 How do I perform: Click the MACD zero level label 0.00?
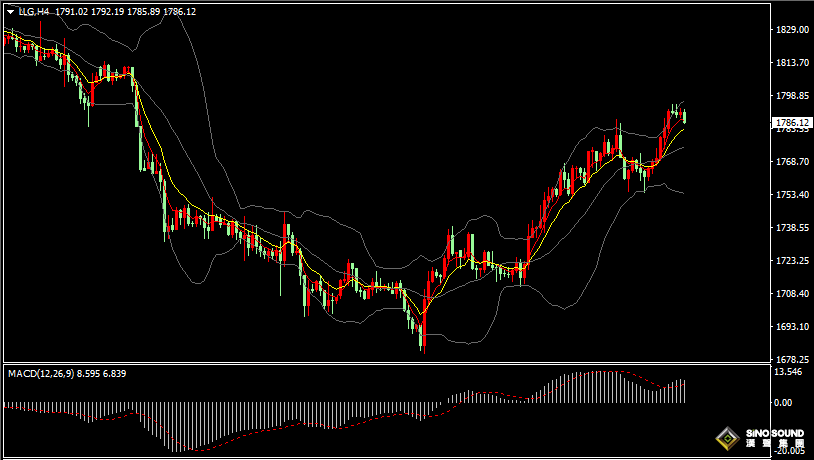783,402
